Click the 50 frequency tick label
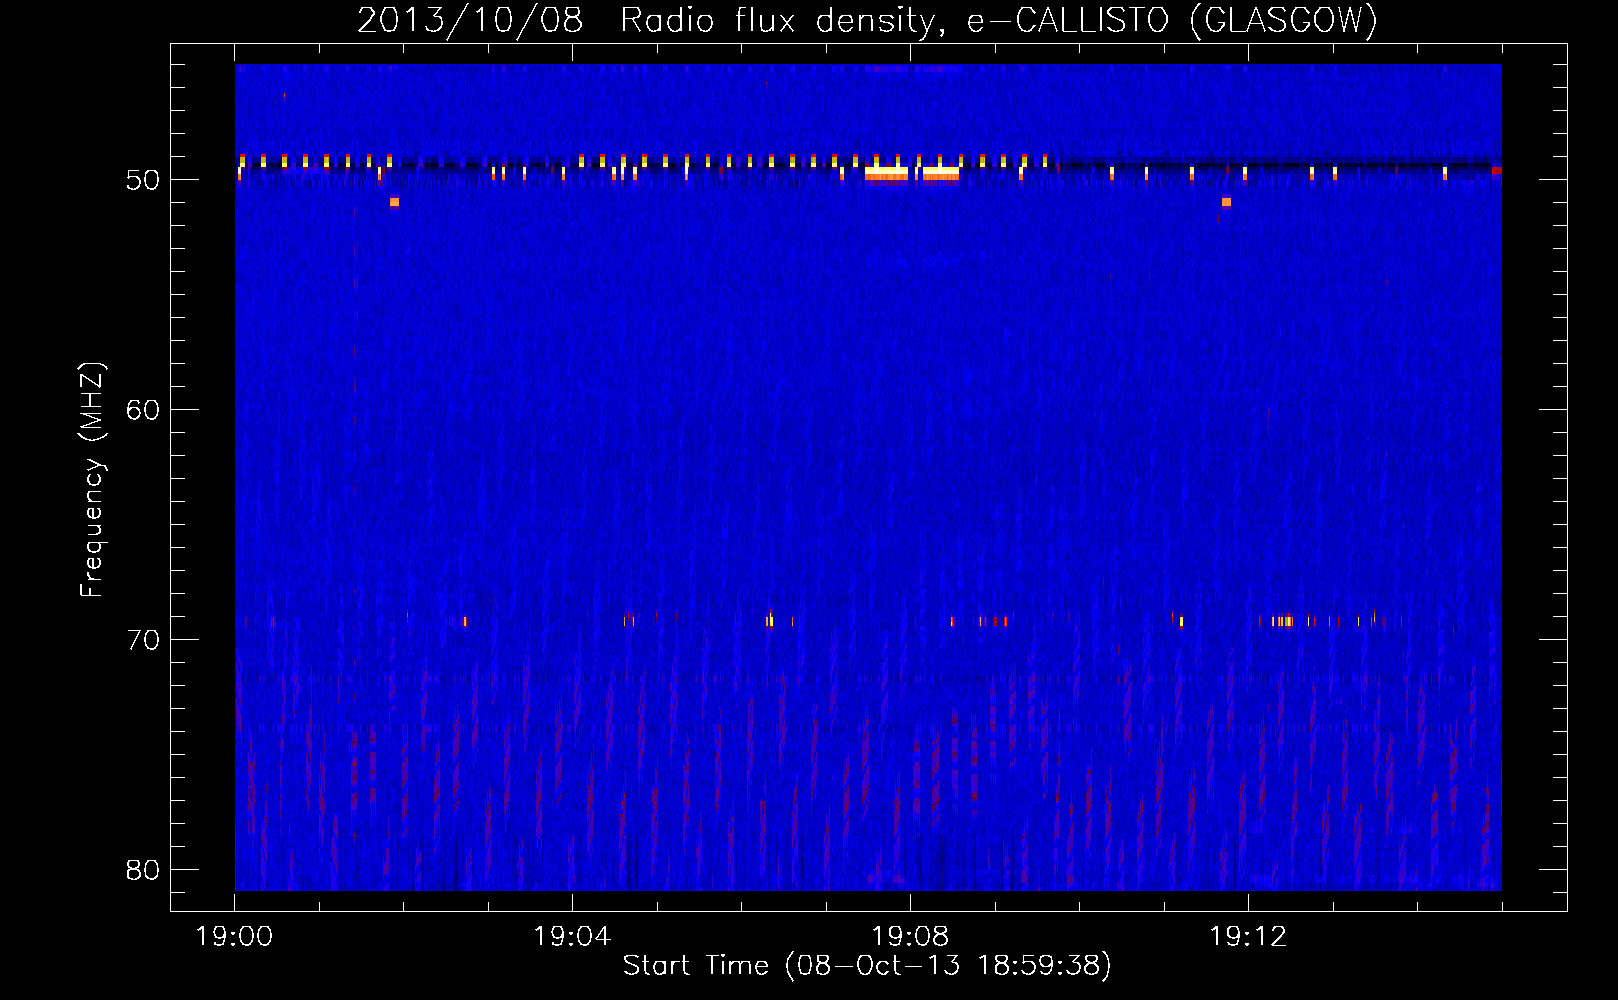 143,181
